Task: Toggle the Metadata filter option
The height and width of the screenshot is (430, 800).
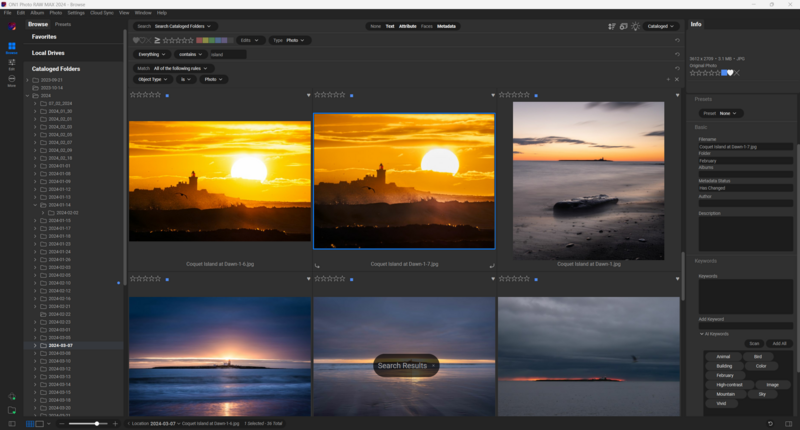Action: 446,26
